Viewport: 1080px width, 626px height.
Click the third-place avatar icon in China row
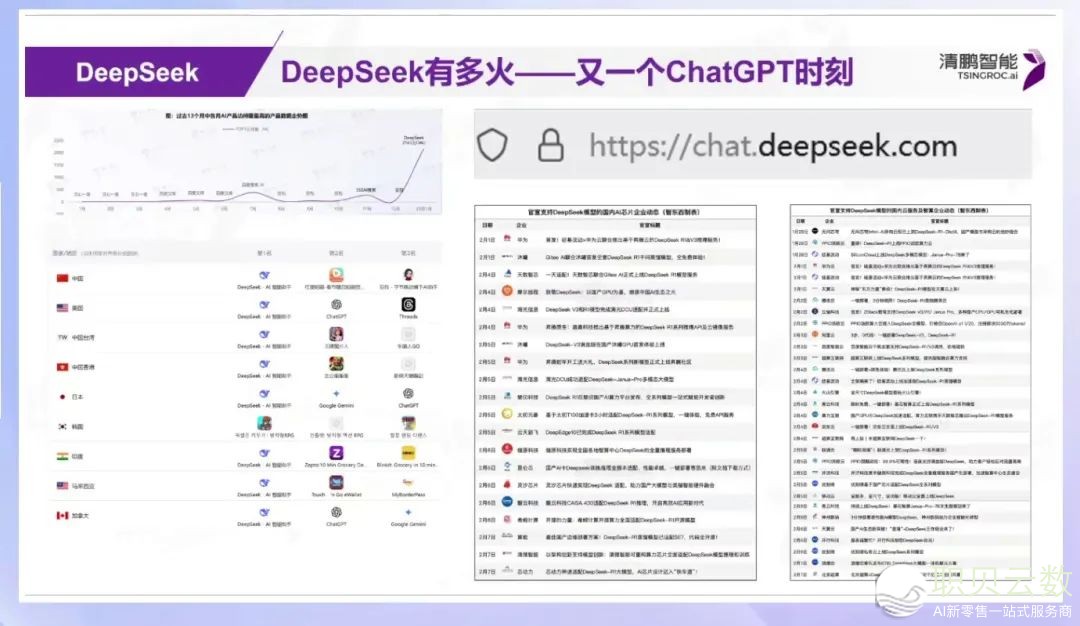coord(408,275)
